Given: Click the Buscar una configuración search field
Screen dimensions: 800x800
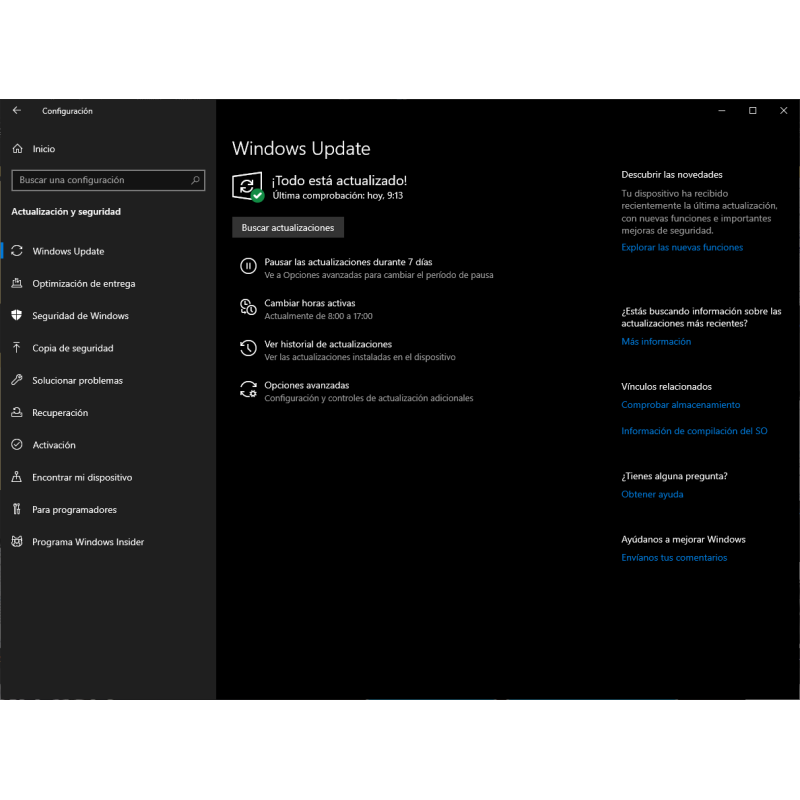Looking at the screenshot, I should click(x=108, y=180).
